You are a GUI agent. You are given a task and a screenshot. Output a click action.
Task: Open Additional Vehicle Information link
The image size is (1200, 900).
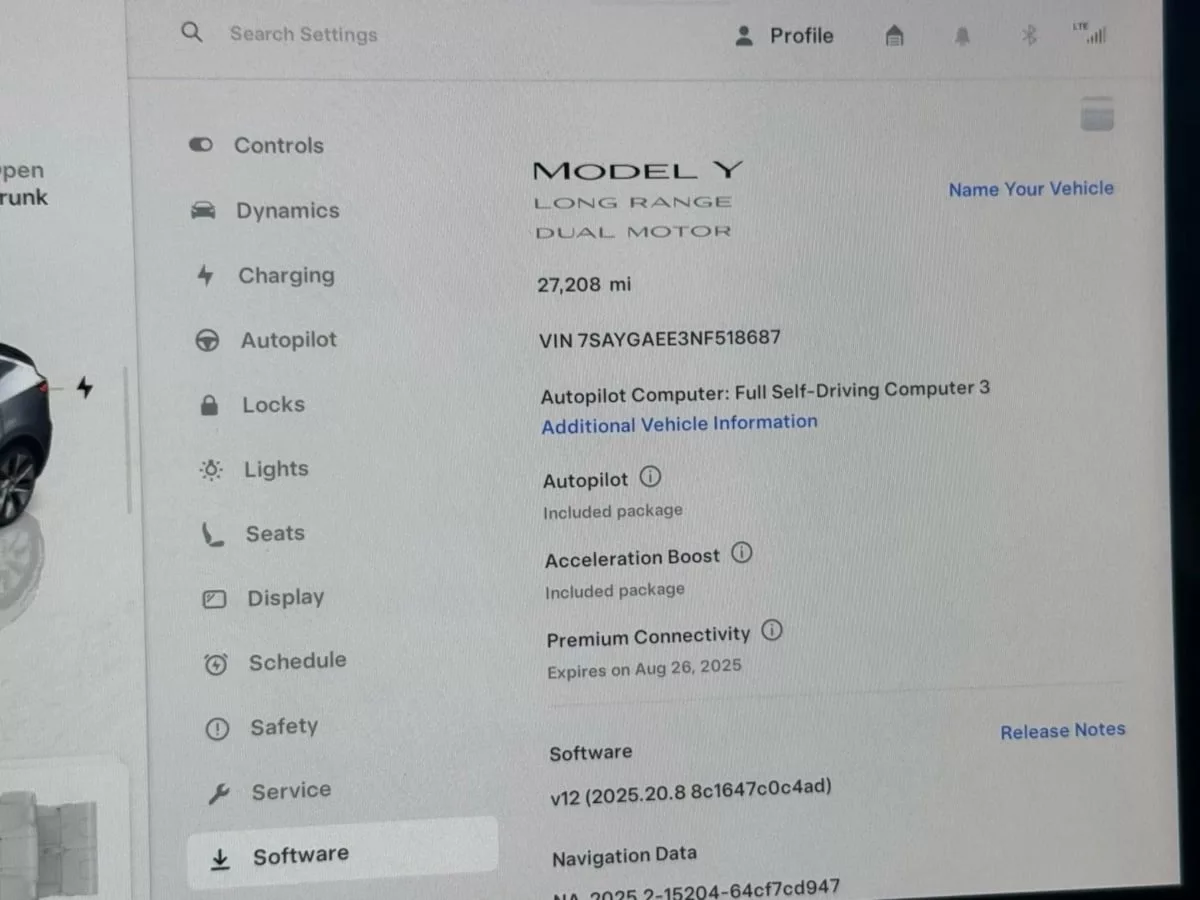coord(680,424)
